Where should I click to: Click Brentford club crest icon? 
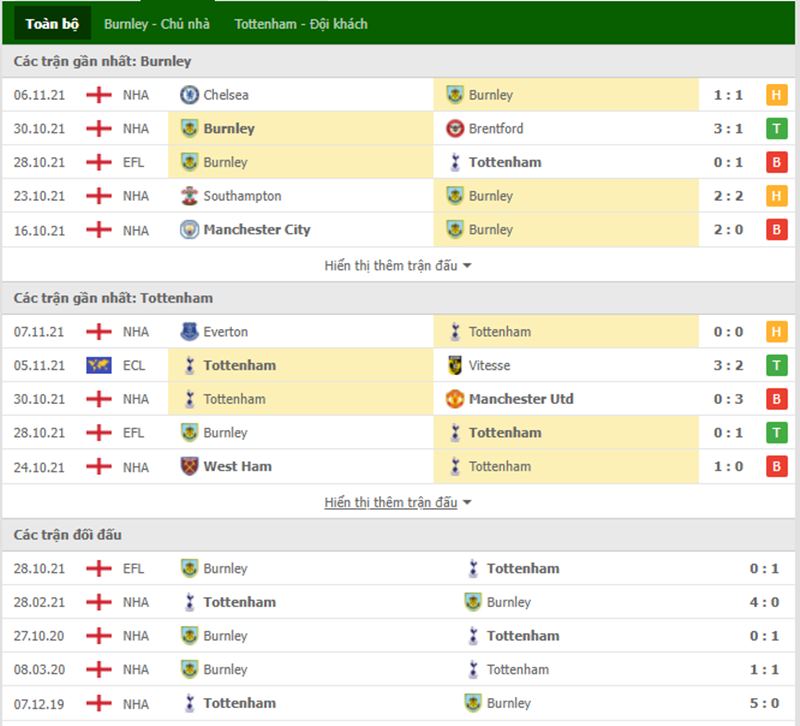point(455,129)
